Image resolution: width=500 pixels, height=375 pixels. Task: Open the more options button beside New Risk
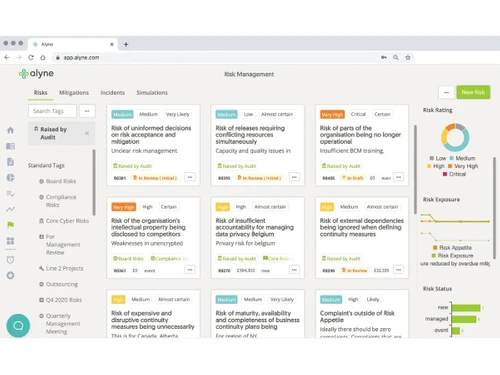[446, 92]
